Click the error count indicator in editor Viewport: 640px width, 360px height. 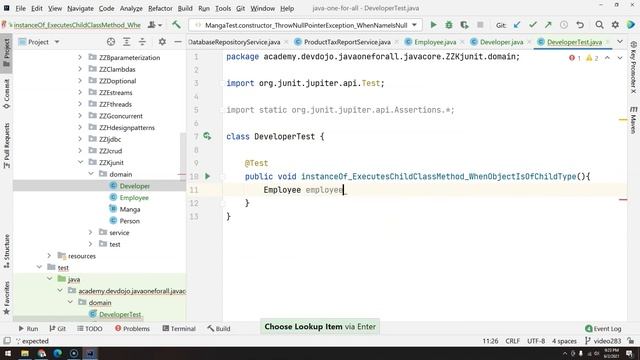[575, 58]
